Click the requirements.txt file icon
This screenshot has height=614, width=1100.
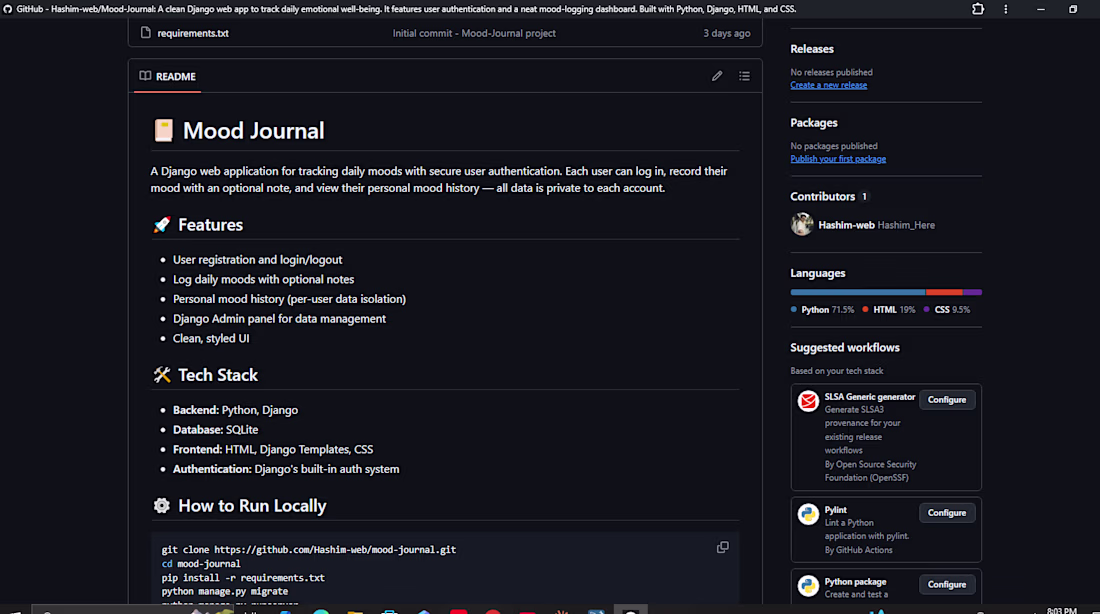coord(145,33)
